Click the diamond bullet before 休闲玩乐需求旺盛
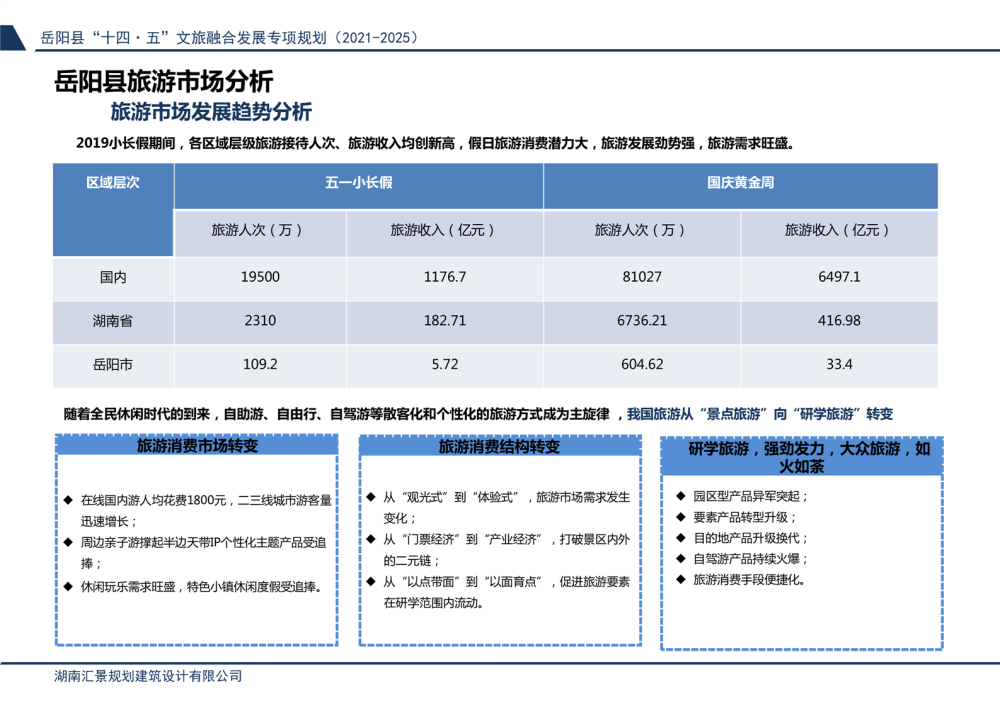 pyautogui.click(x=68, y=587)
